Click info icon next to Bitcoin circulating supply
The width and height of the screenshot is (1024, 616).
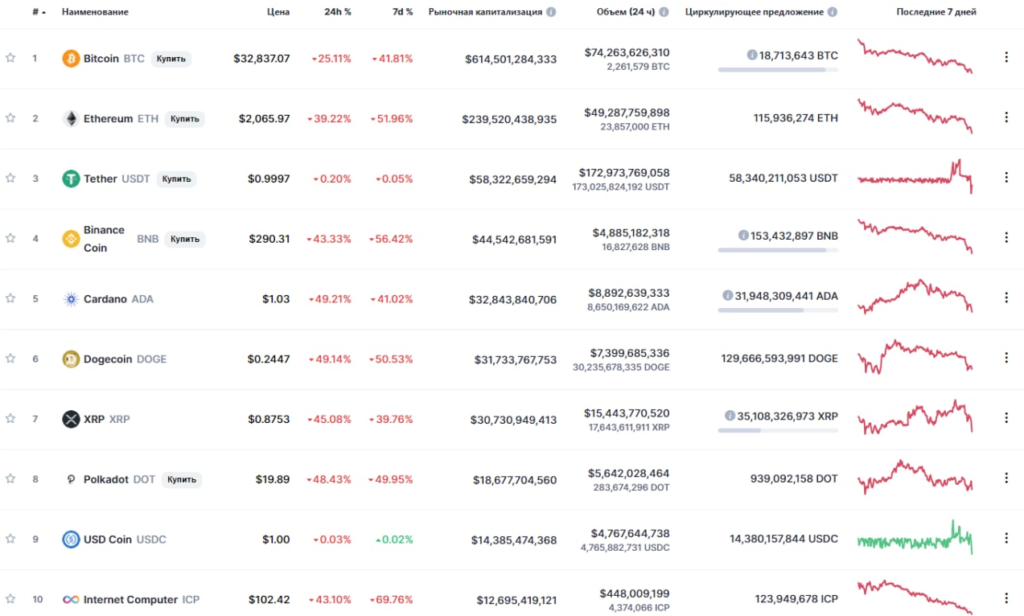pyautogui.click(x=752, y=55)
